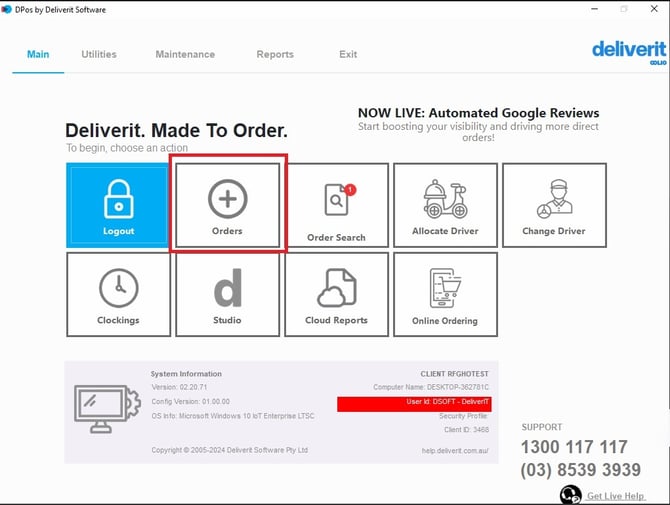Click the Computer Name DESKTOP text

coord(431,387)
